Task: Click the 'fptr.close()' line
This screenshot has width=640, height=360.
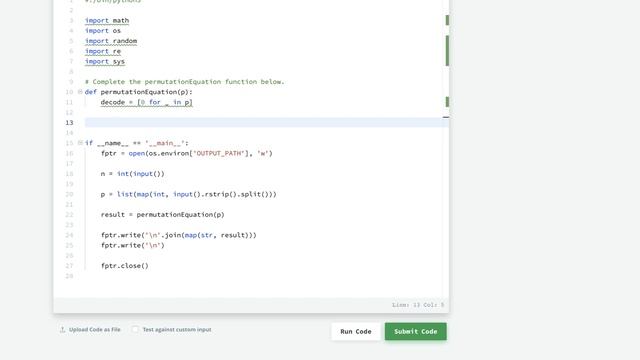Action: pyautogui.click(x=125, y=265)
